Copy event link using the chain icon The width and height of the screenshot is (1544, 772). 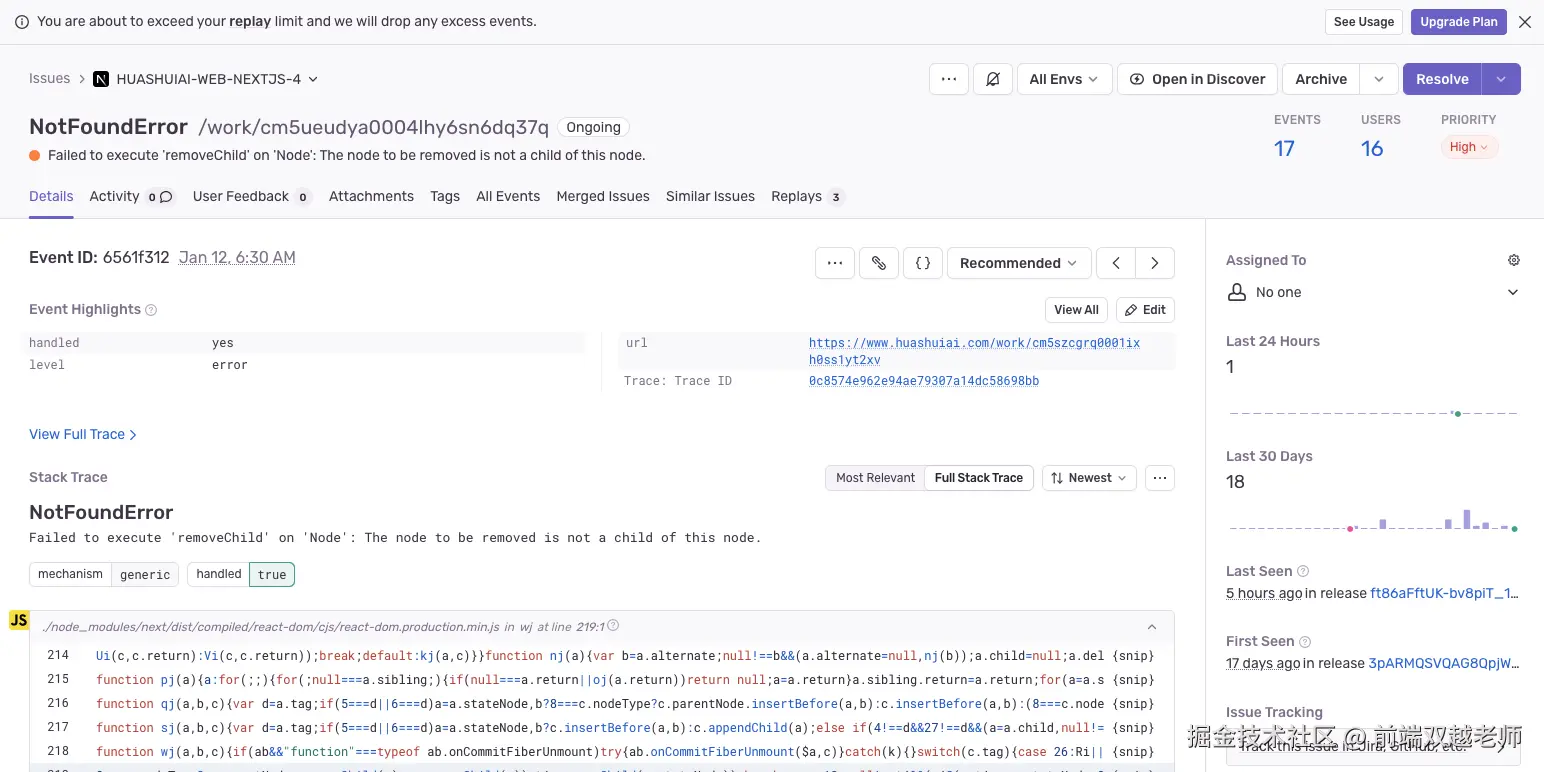click(878, 263)
